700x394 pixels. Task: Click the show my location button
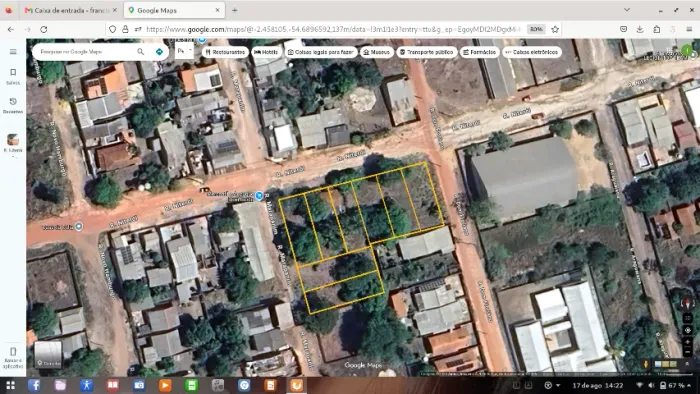pyautogui.click(x=688, y=330)
